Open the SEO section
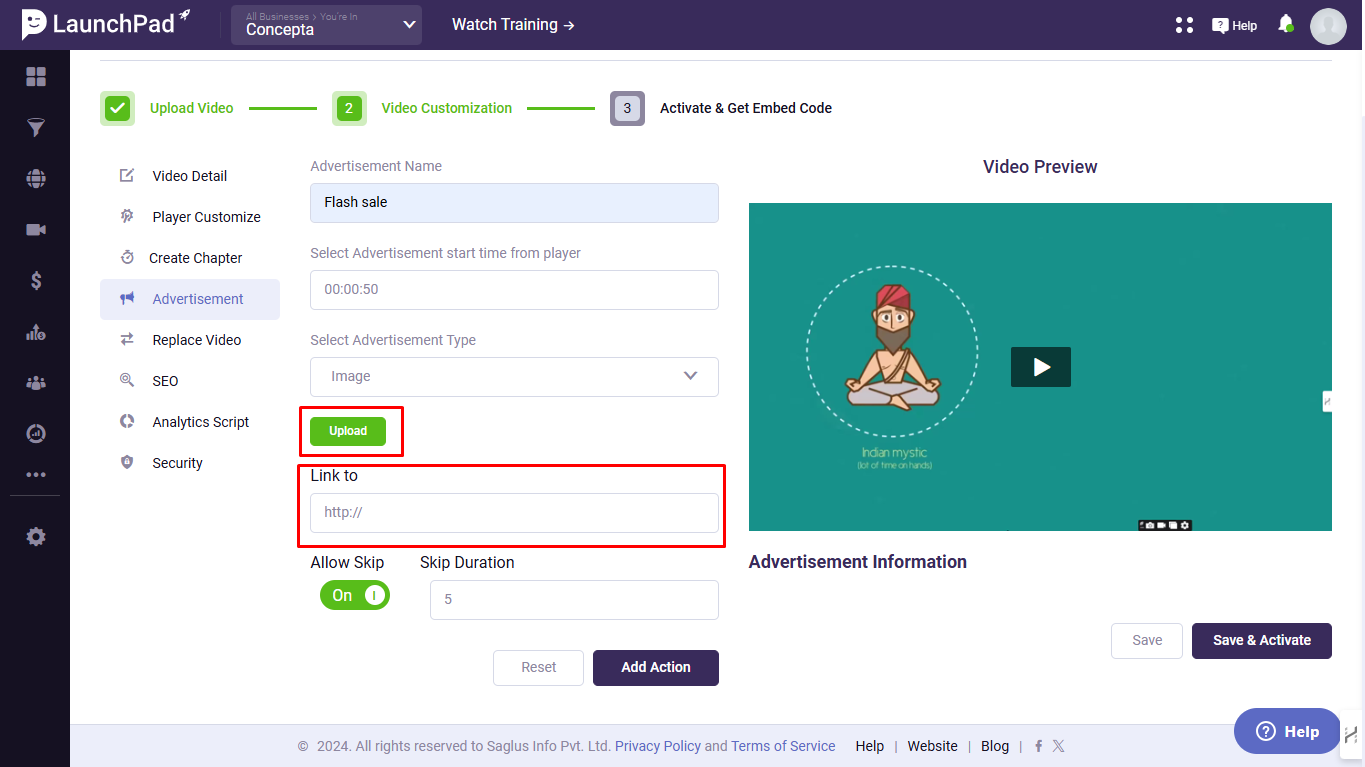The image size is (1365, 767). [190, 381]
